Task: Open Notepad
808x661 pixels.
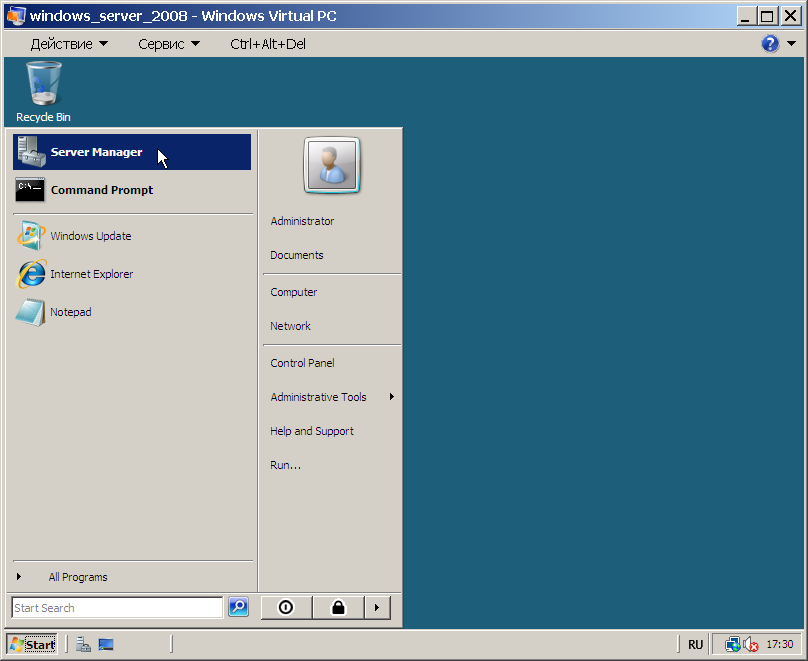Action: pyautogui.click(x=132, y=312)
